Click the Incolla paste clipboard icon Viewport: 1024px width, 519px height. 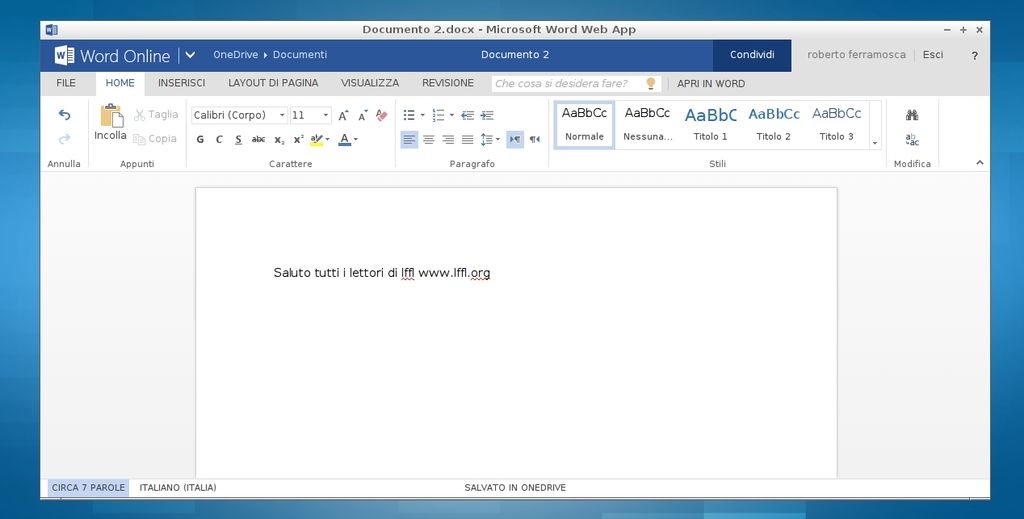(x=111, y=117)
